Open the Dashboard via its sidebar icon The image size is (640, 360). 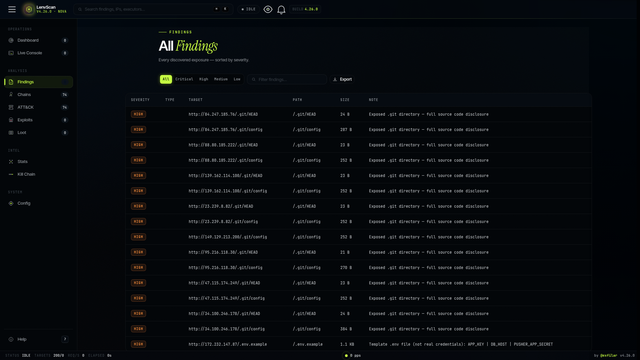pyautogui.click(x=11, y=40)
